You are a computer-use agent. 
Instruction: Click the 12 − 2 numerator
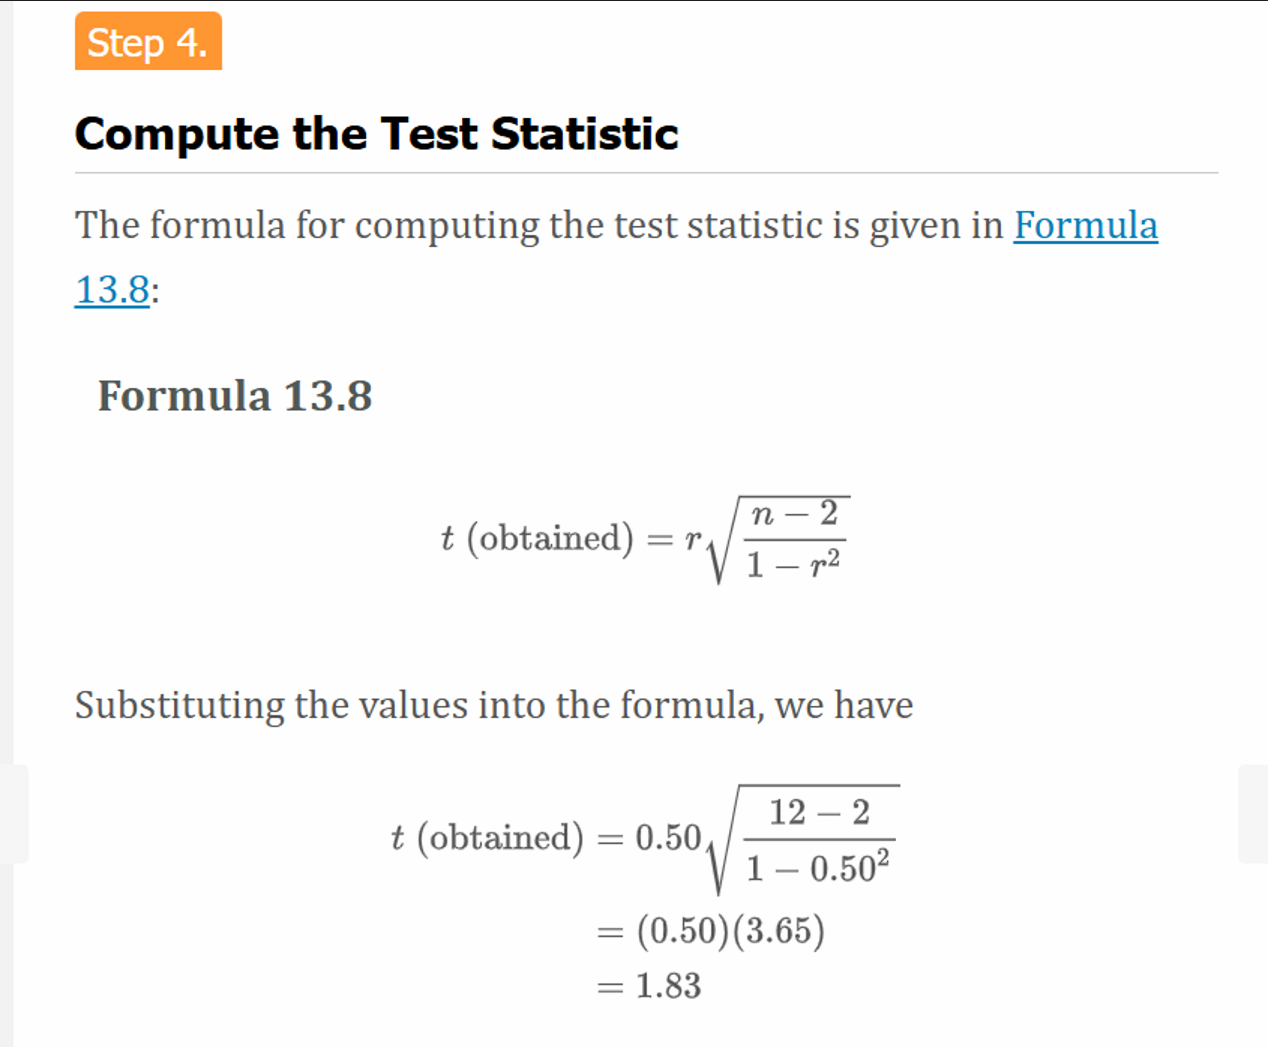click(819, 812)
